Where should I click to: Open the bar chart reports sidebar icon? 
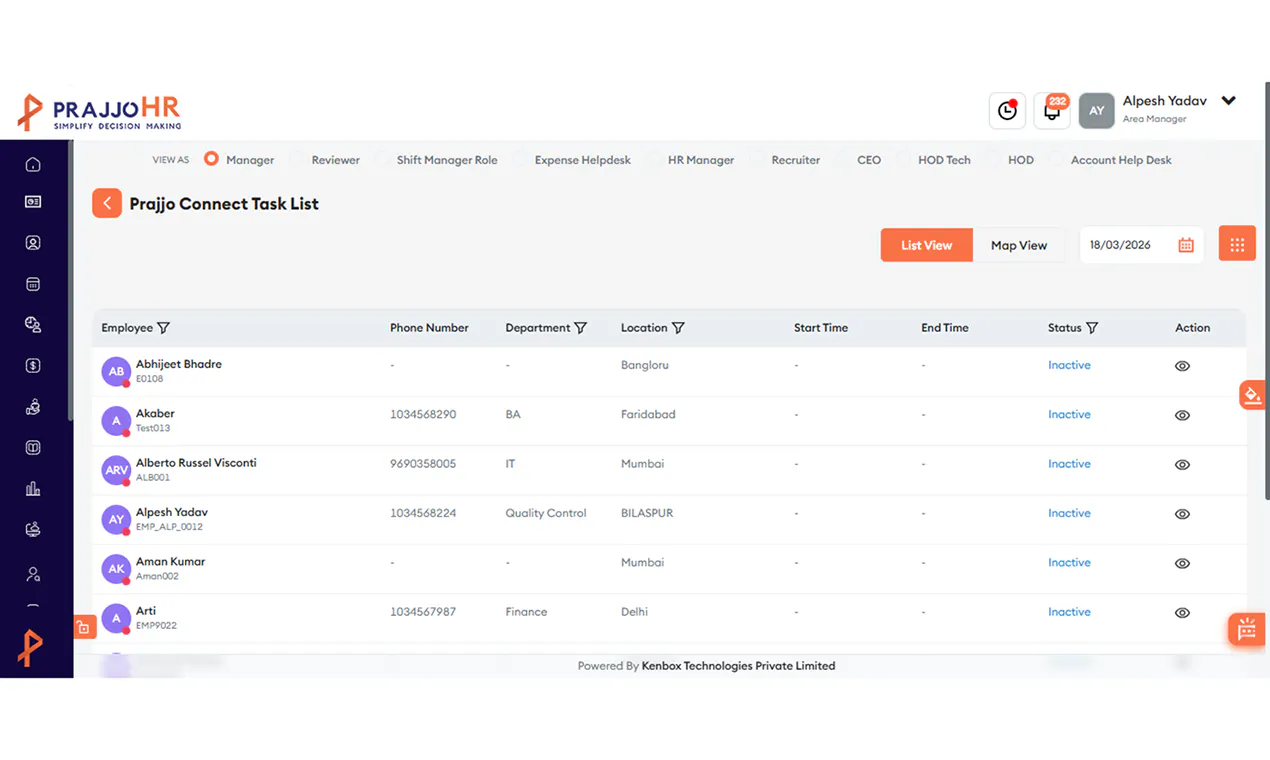[x=33, y=489]
